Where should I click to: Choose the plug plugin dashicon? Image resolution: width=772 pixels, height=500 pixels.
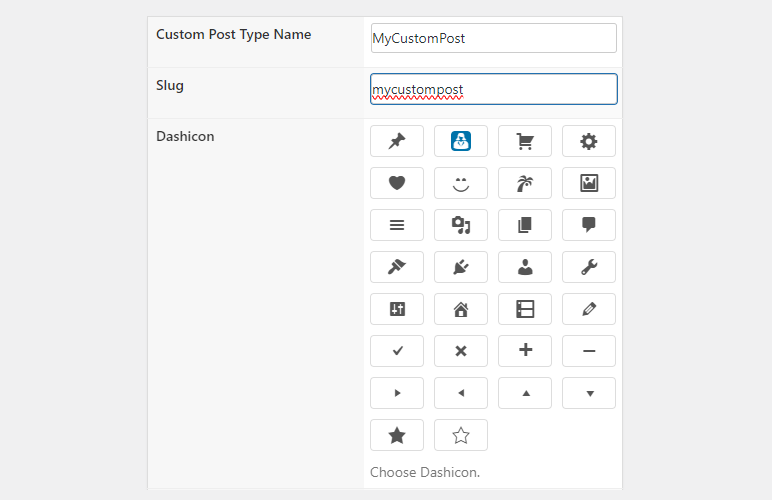point(461,267)
